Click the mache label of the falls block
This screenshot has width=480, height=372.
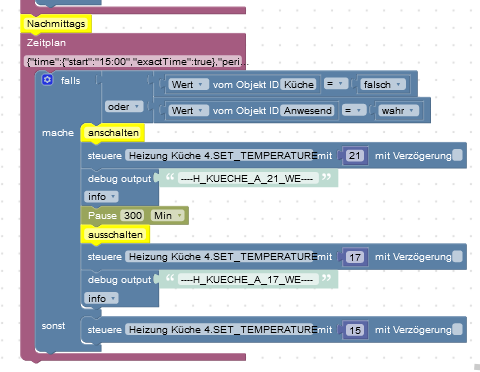[58, 133]
